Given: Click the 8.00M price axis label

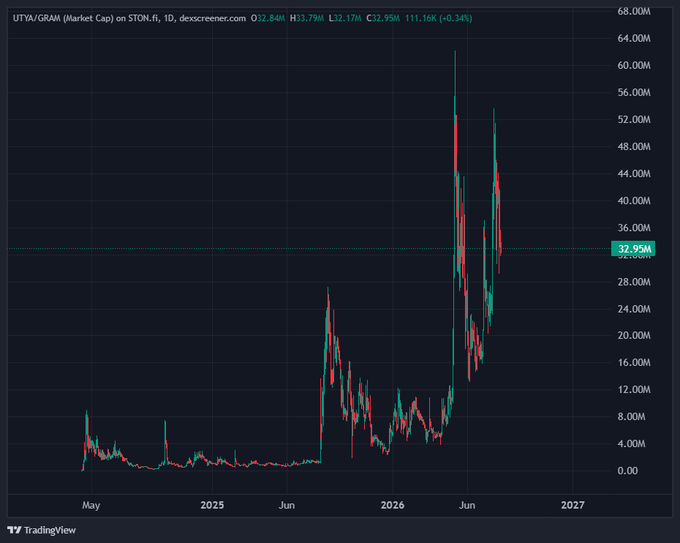Looking at the screenshot, I should 631,416.
